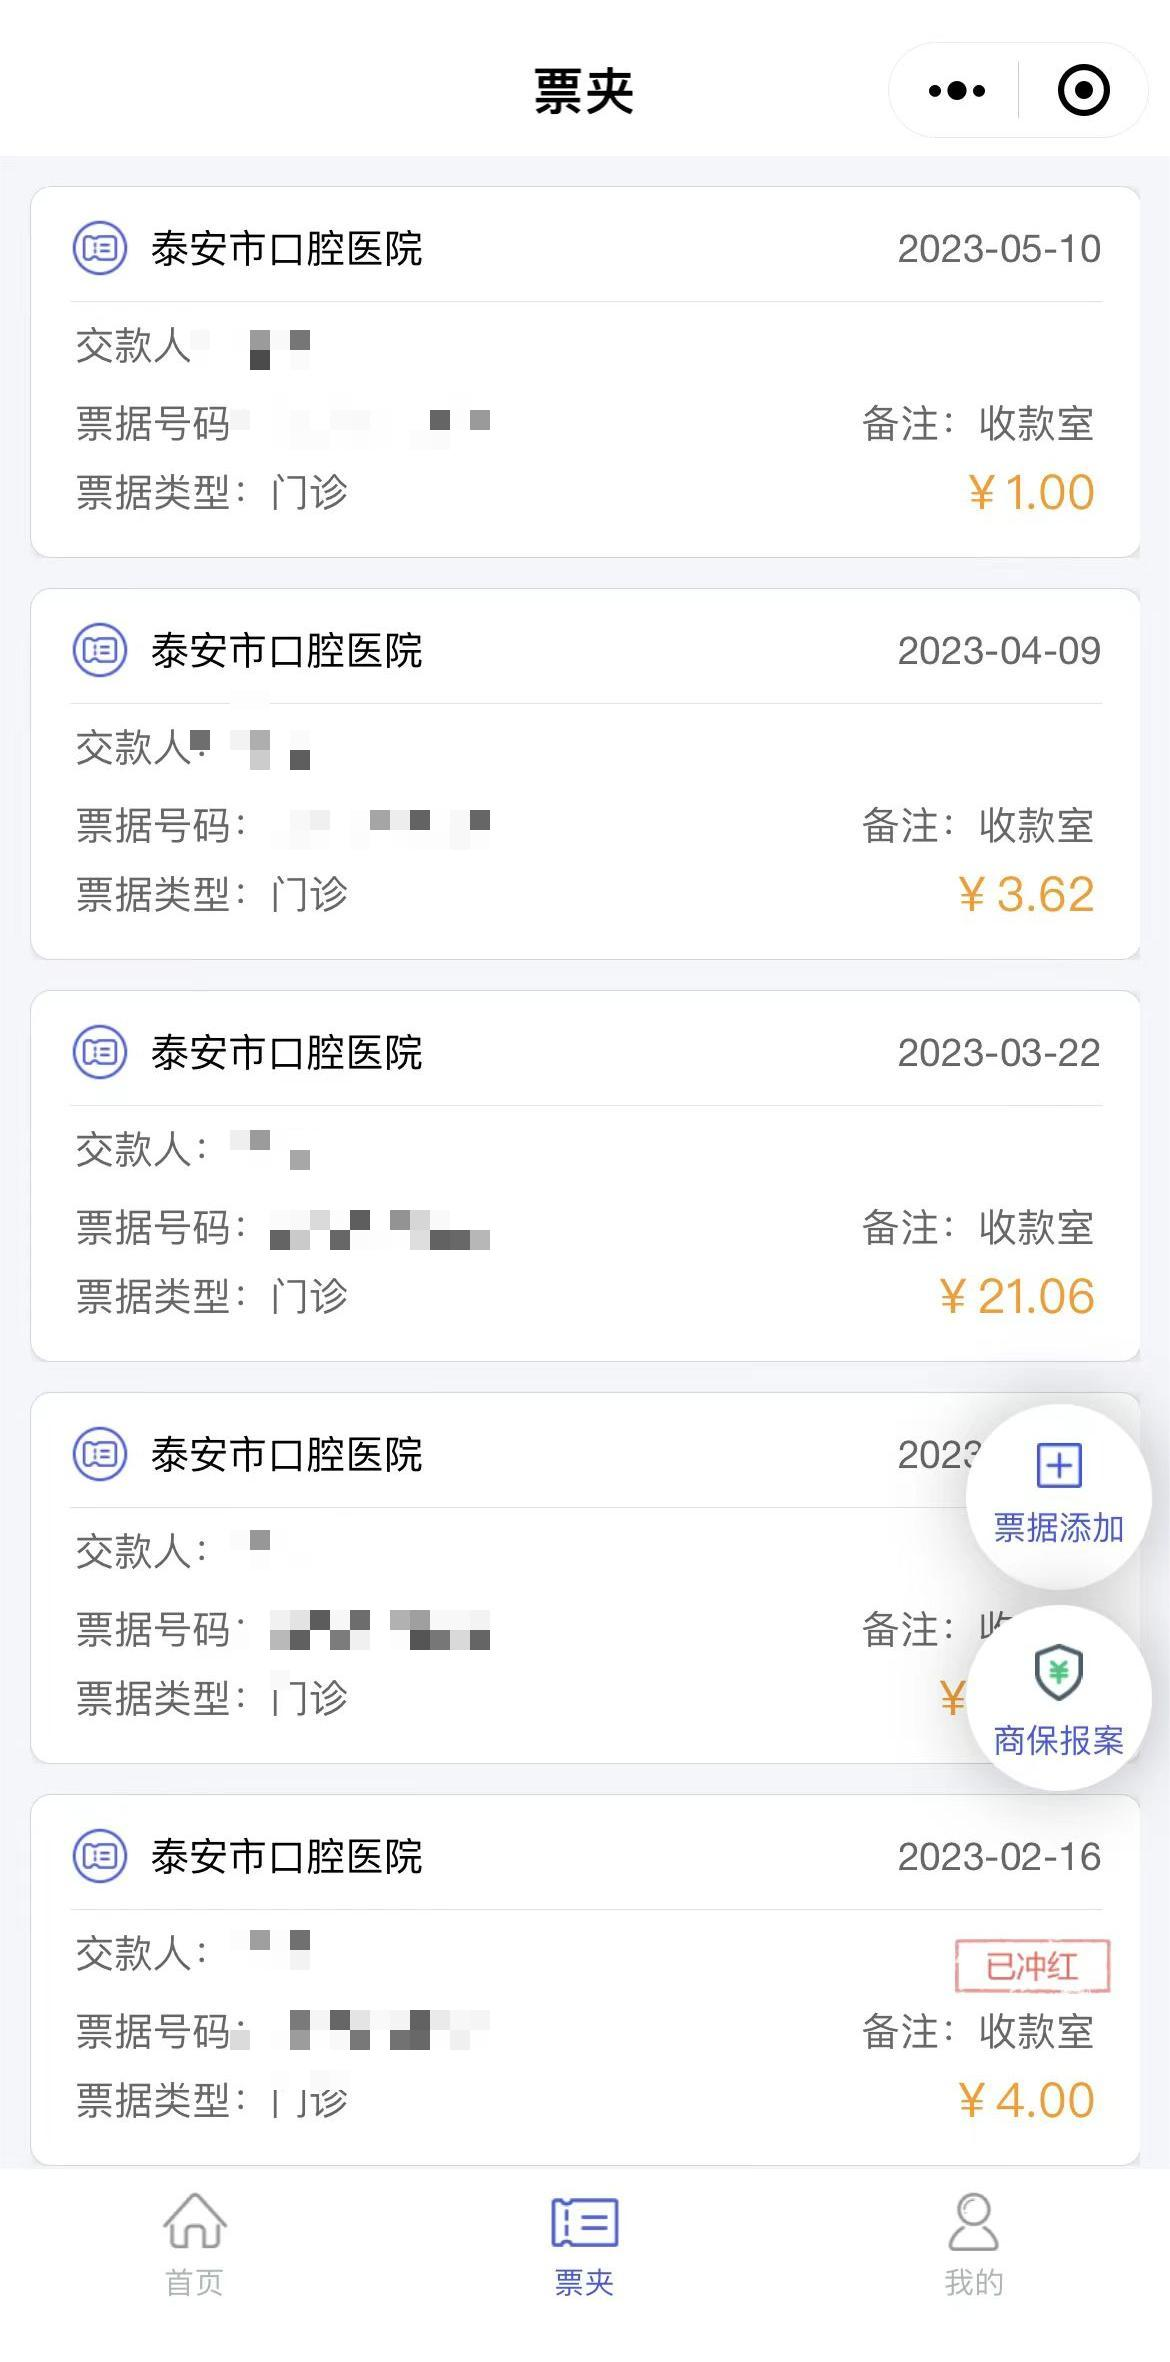Image resolution: width=1170 pixels, height=2362 pixels.
Task: Tap the 商保报案 shield icon
Action: pyautogui.click(x=1059, y=1672)
